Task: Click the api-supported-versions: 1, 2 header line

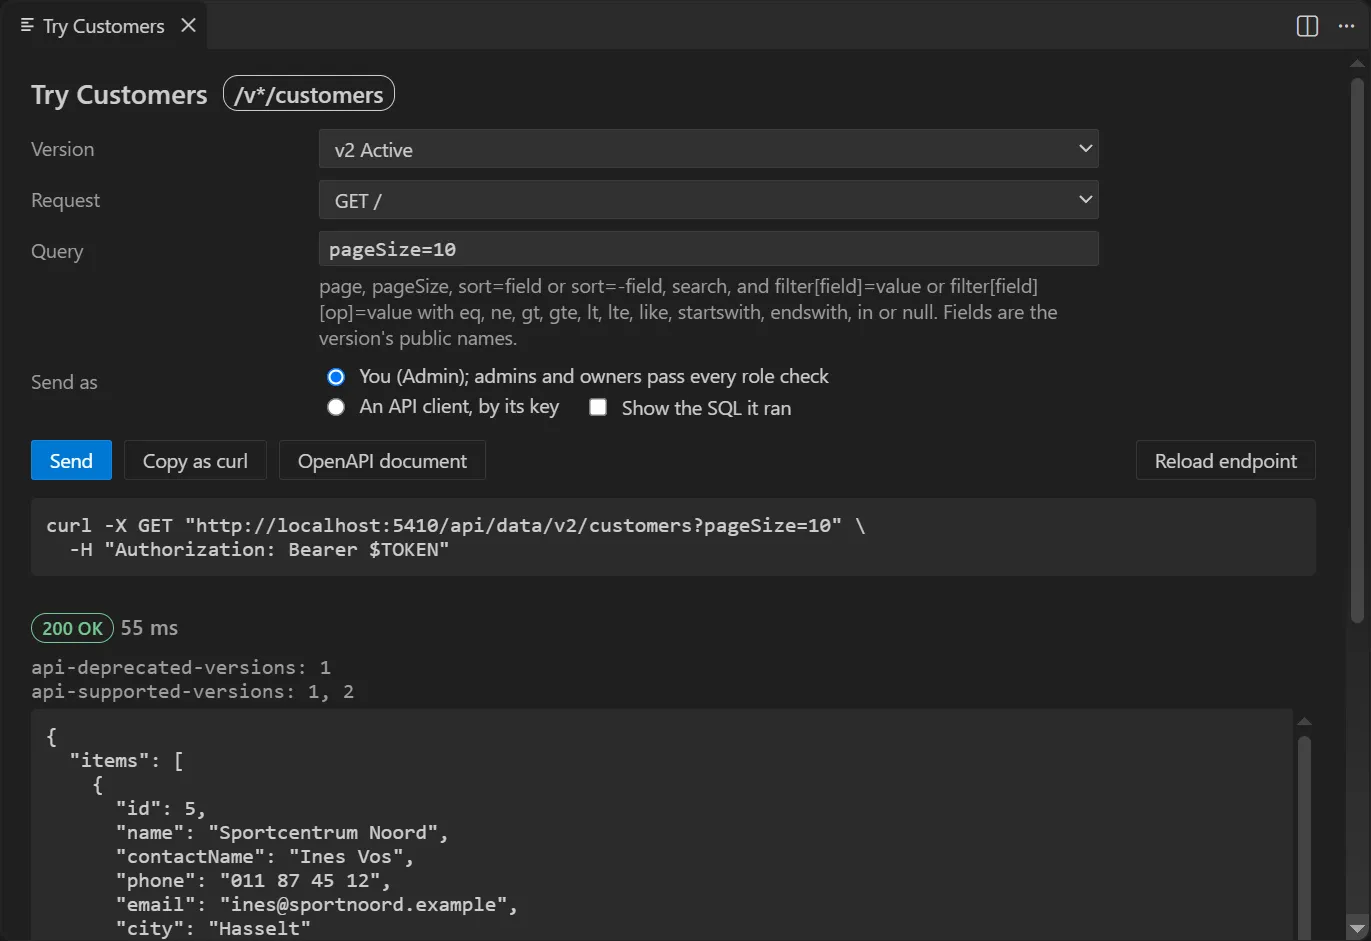Action: (192, 691)
